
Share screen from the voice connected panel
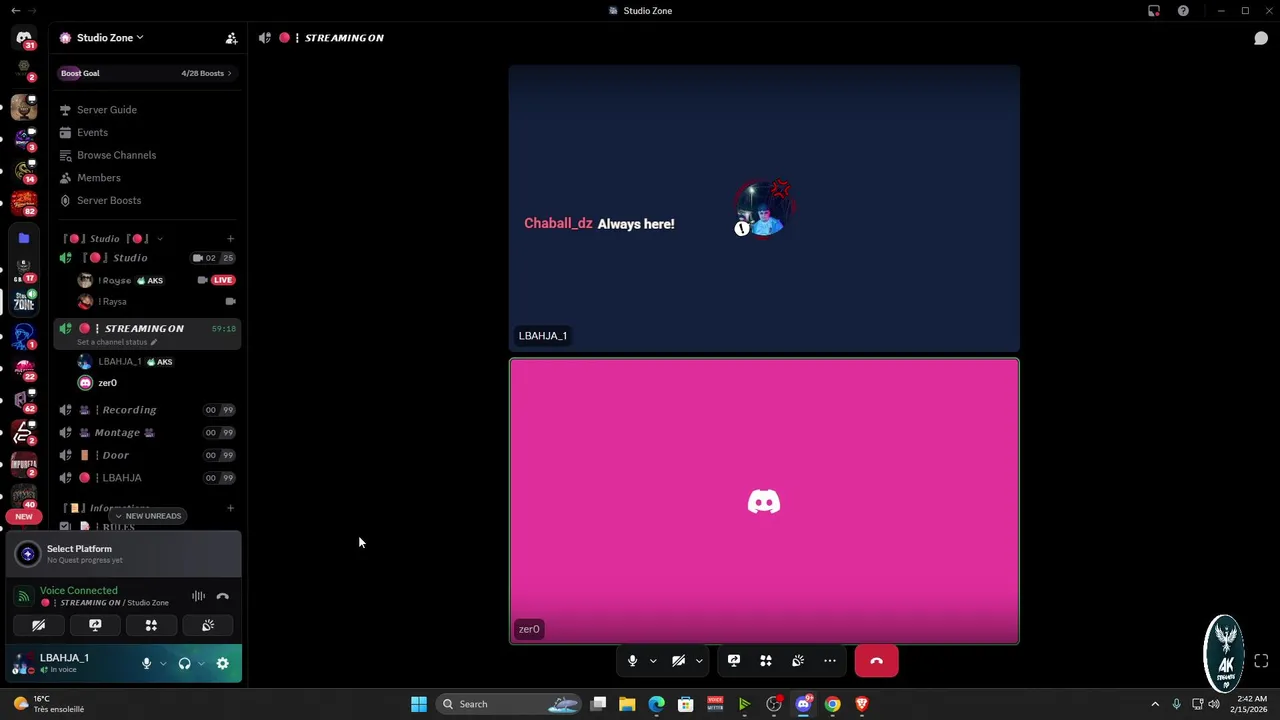(x=95, y=625)
